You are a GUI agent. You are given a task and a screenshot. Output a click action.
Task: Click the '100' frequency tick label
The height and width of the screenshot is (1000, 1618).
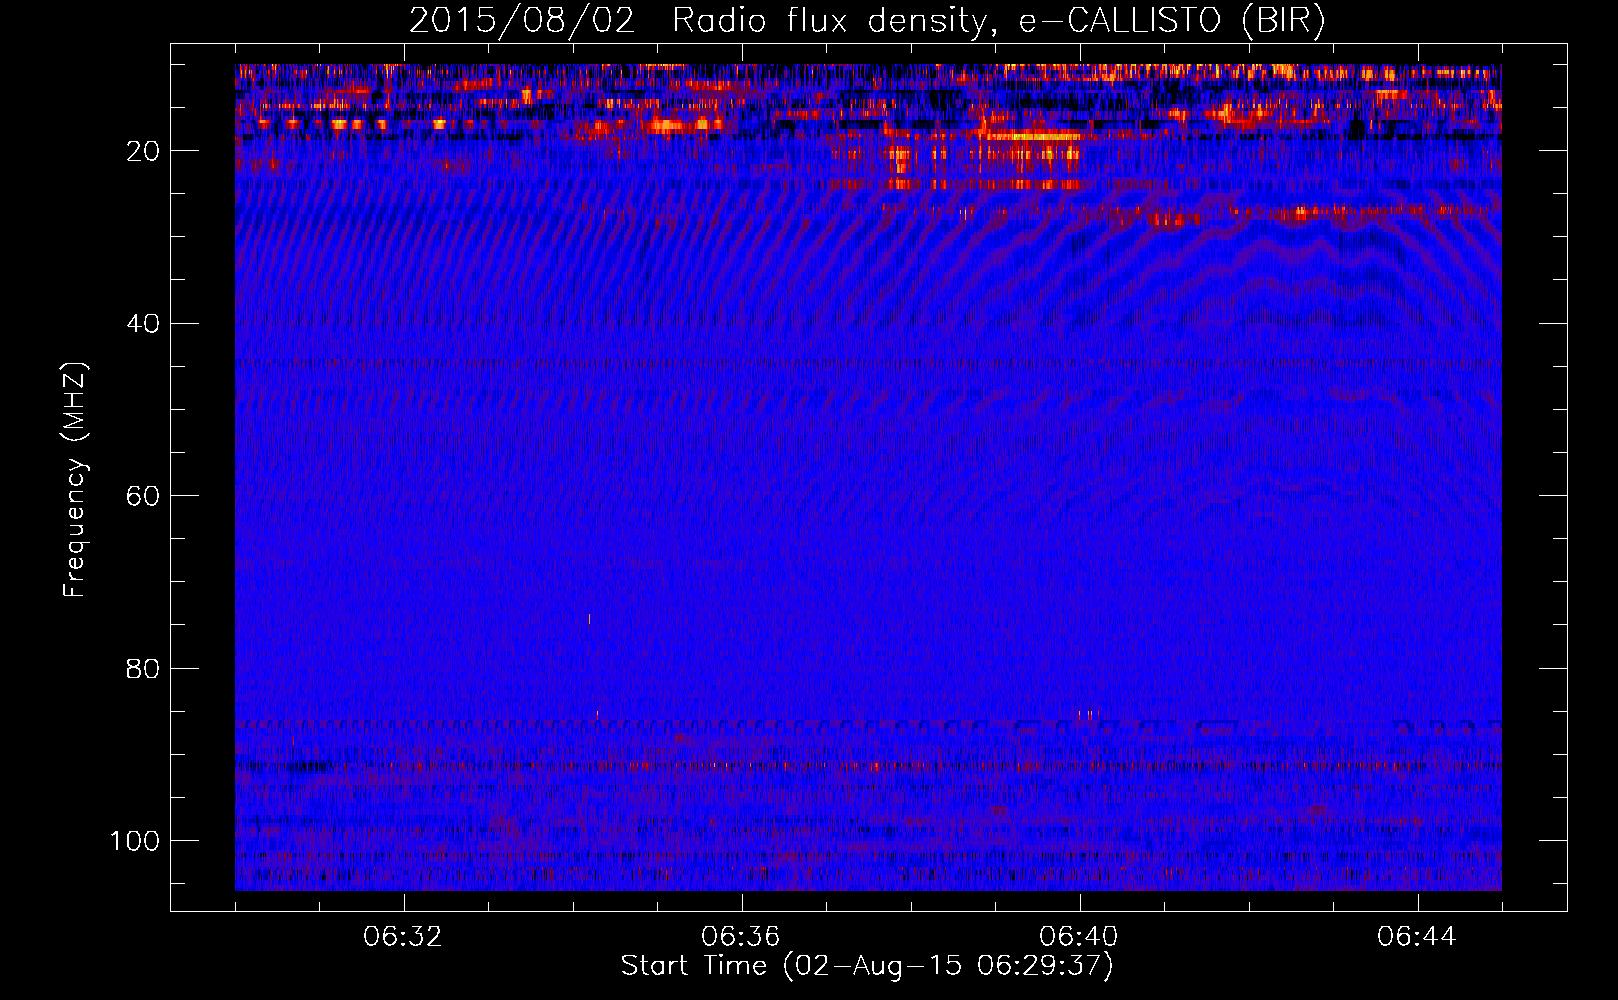(x=135, y=841)
